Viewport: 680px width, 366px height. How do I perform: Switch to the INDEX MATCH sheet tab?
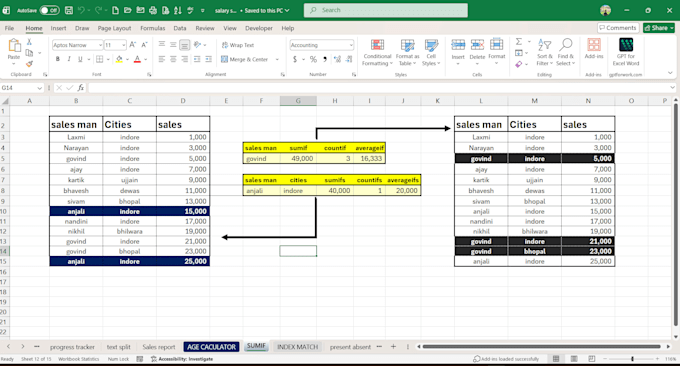click(298, 347)
